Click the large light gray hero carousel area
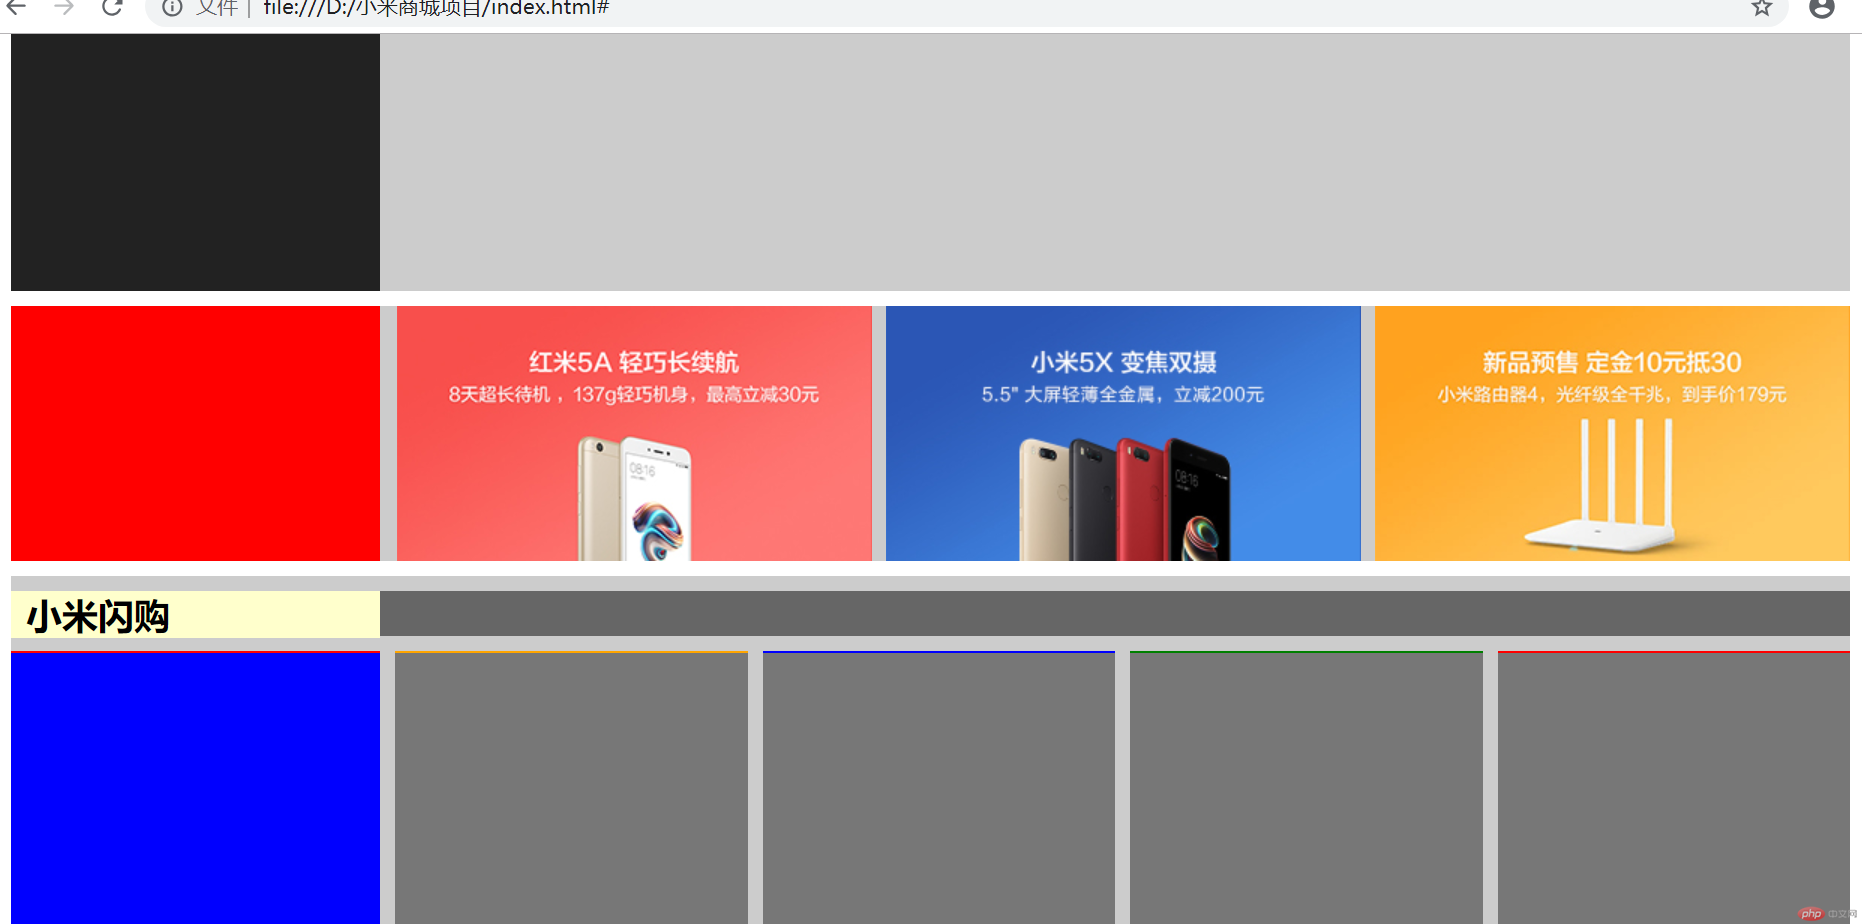 point(1115,162)
